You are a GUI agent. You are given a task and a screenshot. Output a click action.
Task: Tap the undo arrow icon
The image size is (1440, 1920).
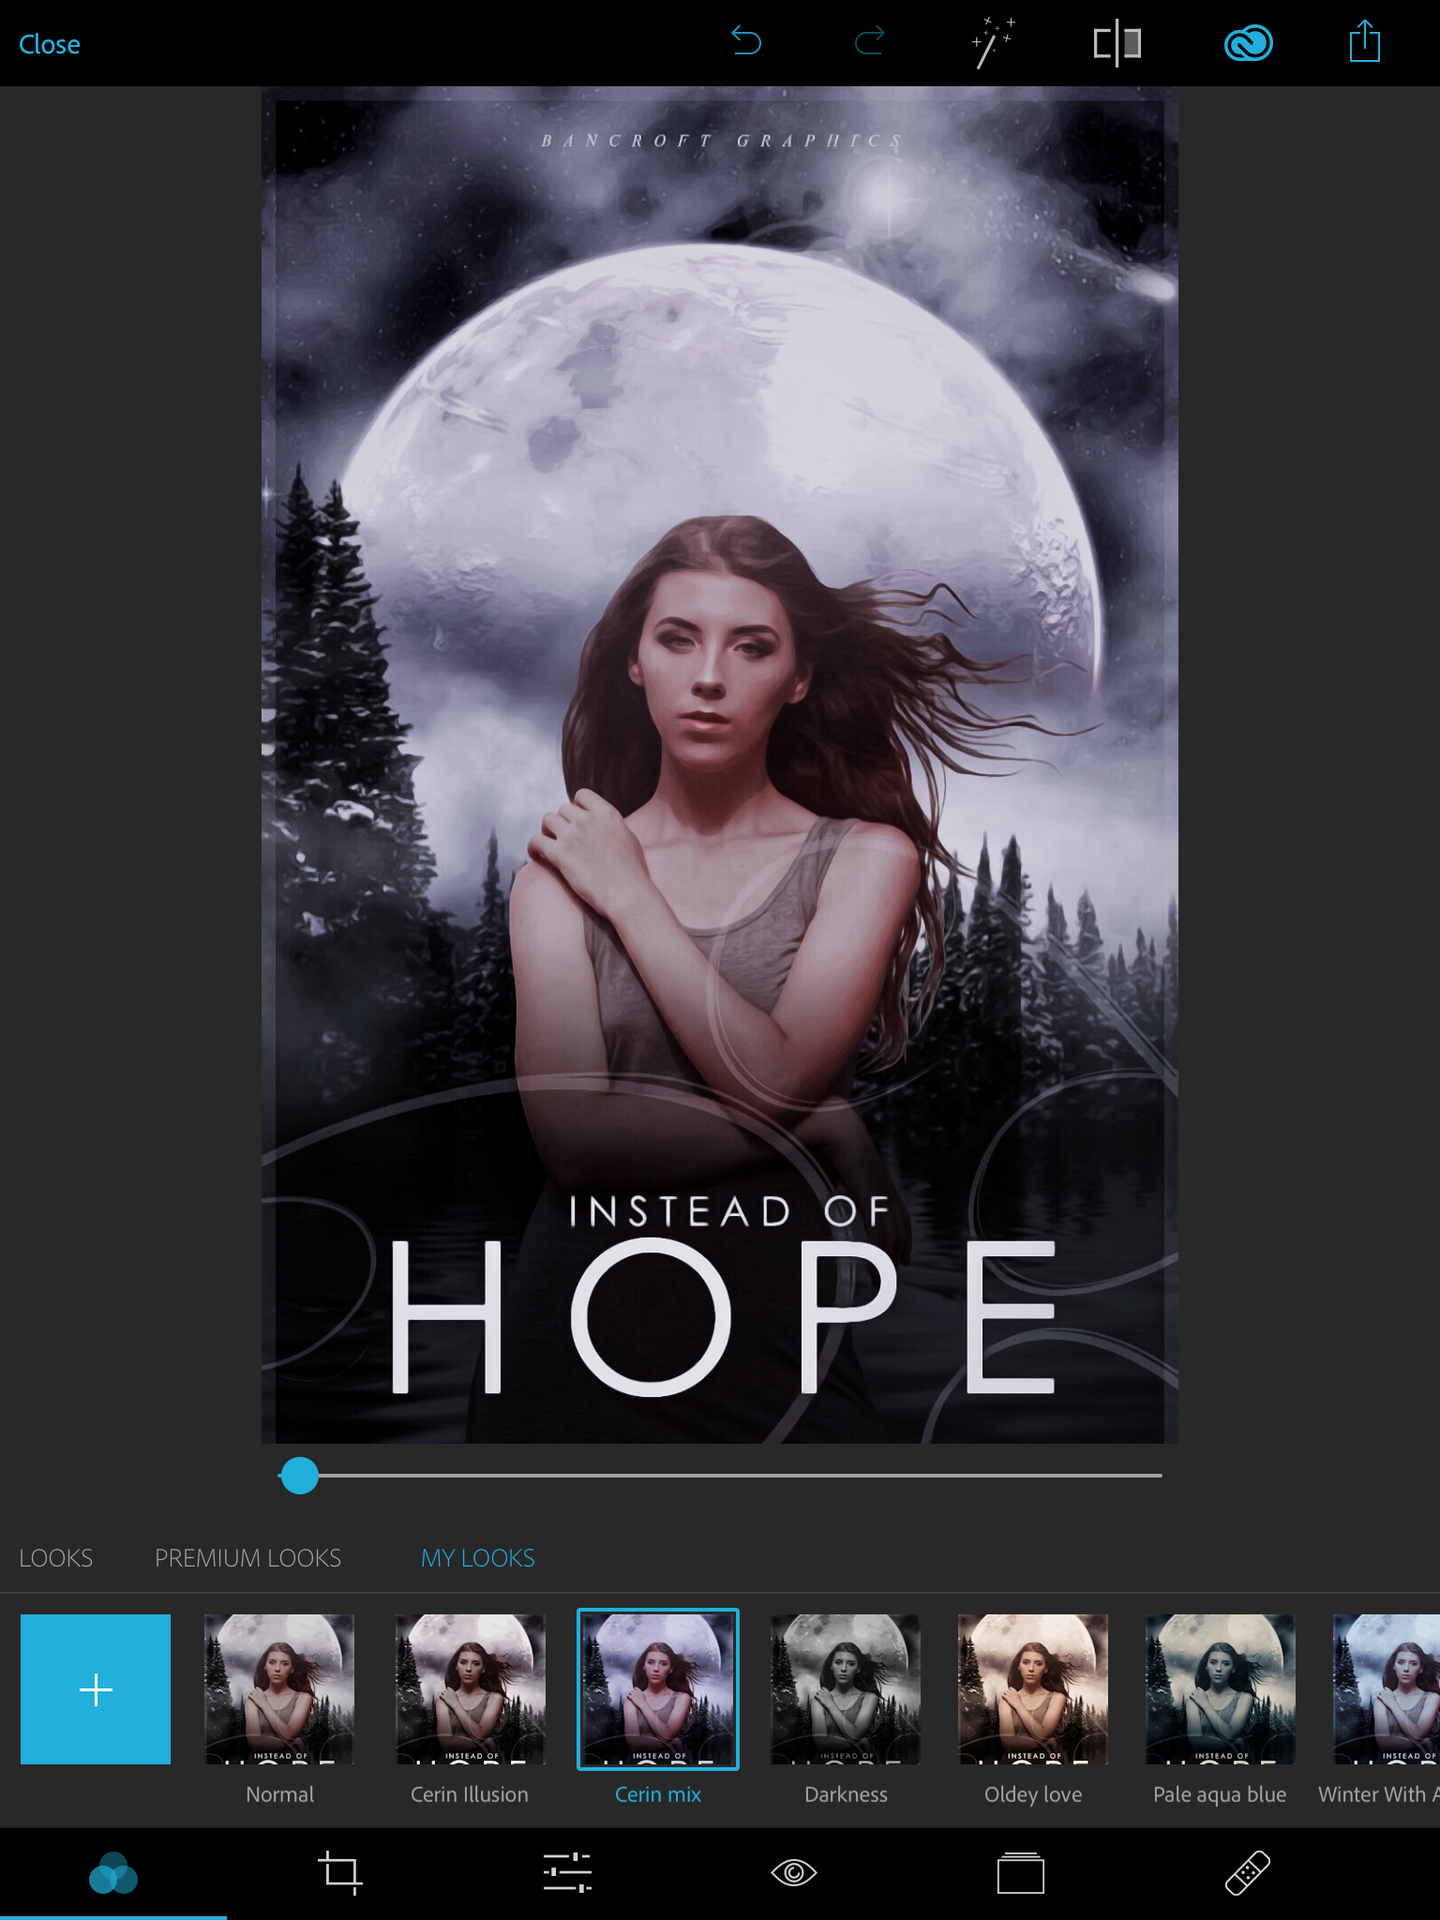[746, 42]
